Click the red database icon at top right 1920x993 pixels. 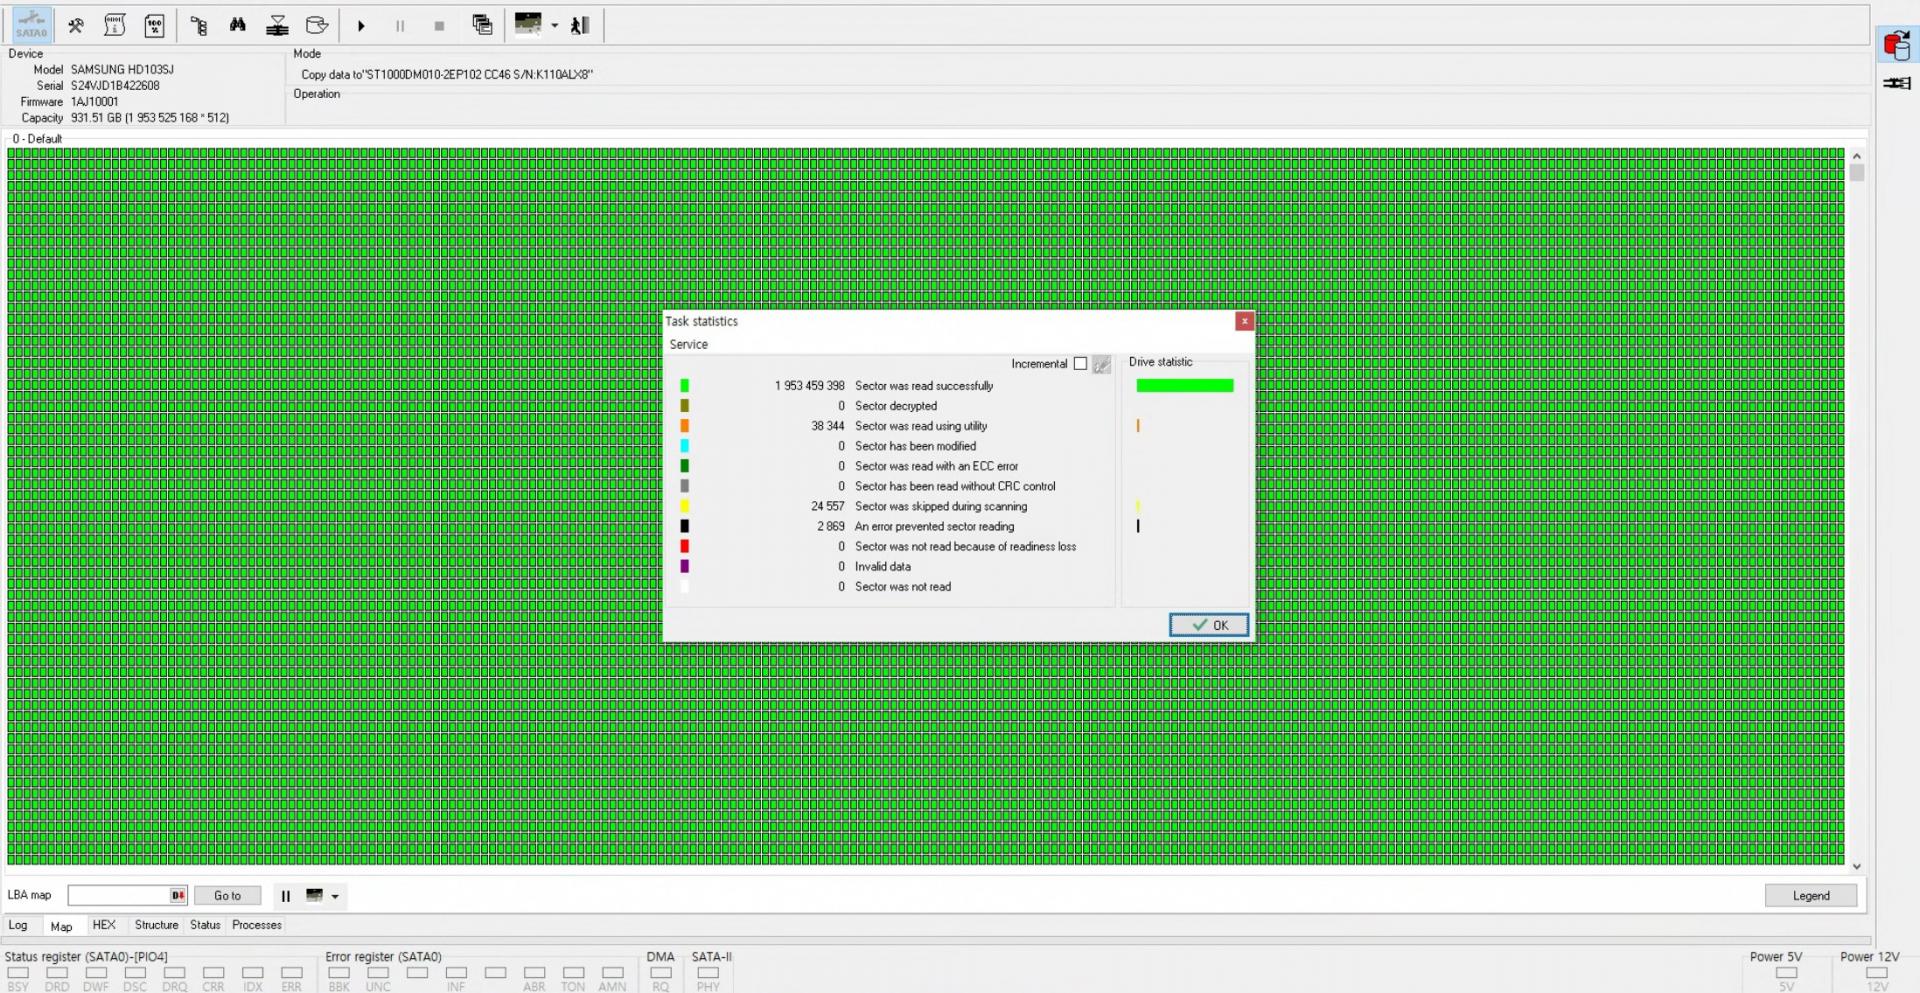1896,45
